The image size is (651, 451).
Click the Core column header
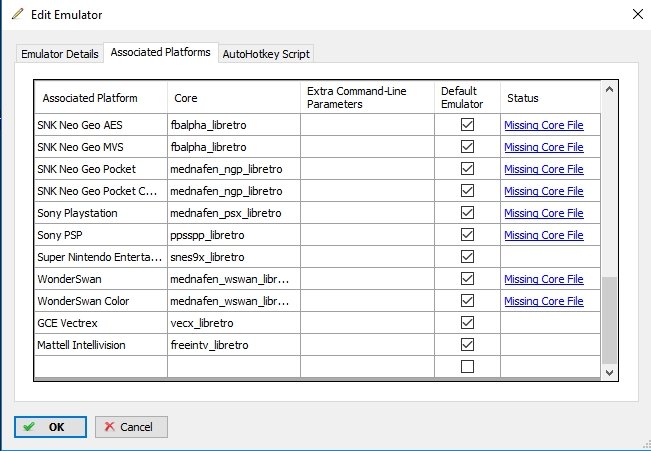pos(234,97)
